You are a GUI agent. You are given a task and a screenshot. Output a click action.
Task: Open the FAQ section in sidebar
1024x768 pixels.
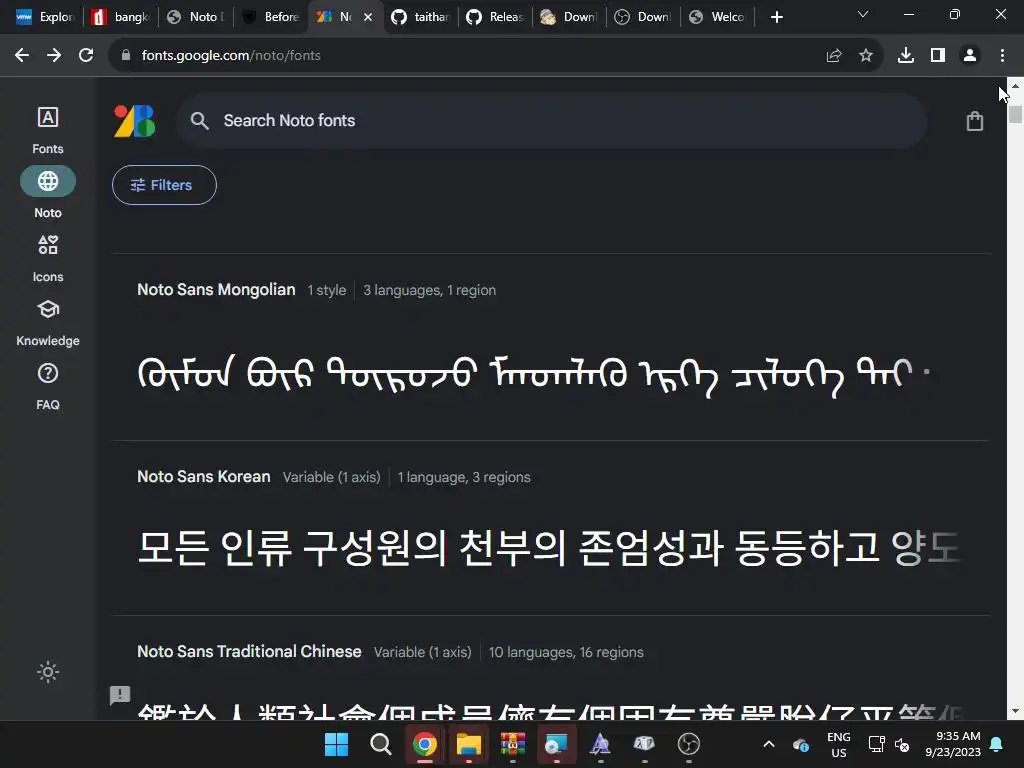(x=48, y=387)
